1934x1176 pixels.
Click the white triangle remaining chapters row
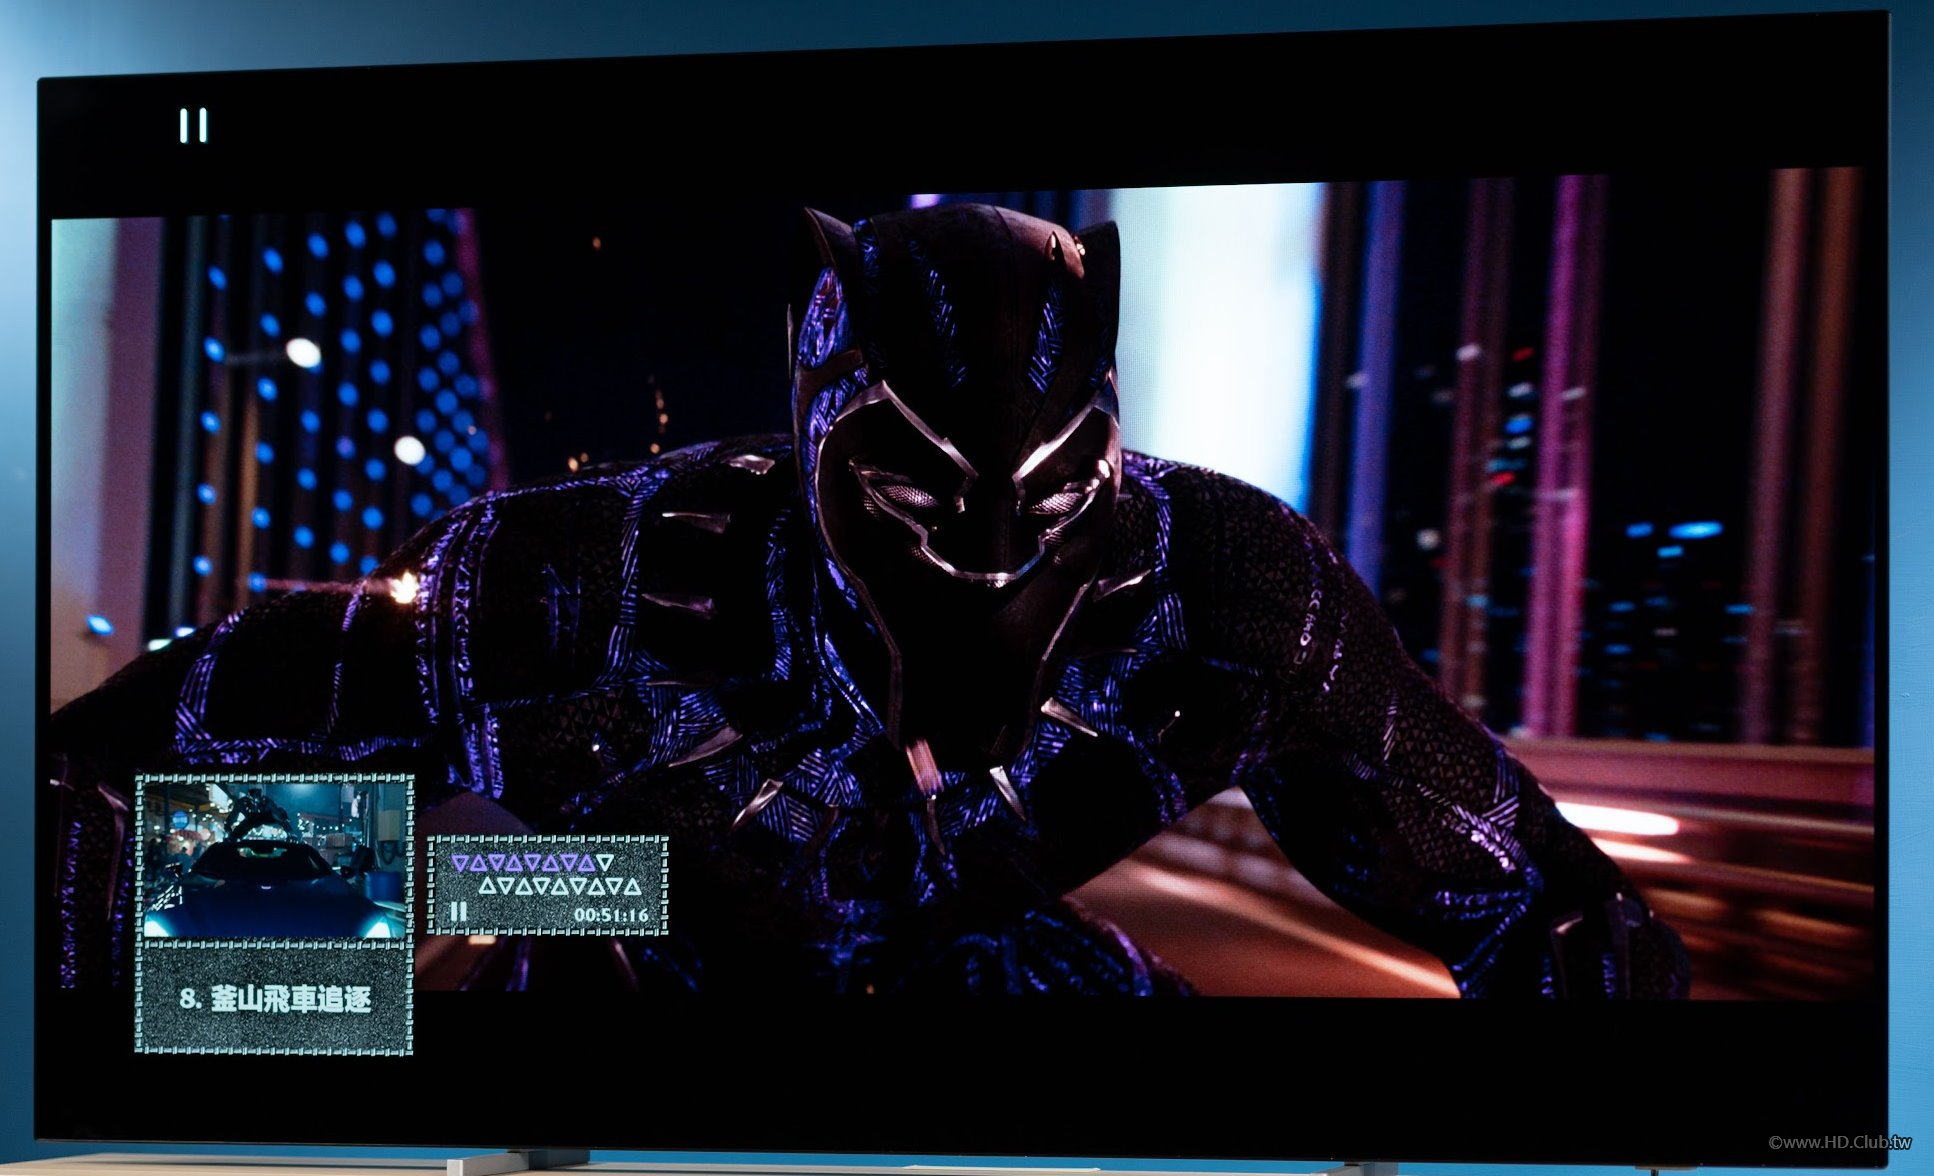(x=560, y=885)
